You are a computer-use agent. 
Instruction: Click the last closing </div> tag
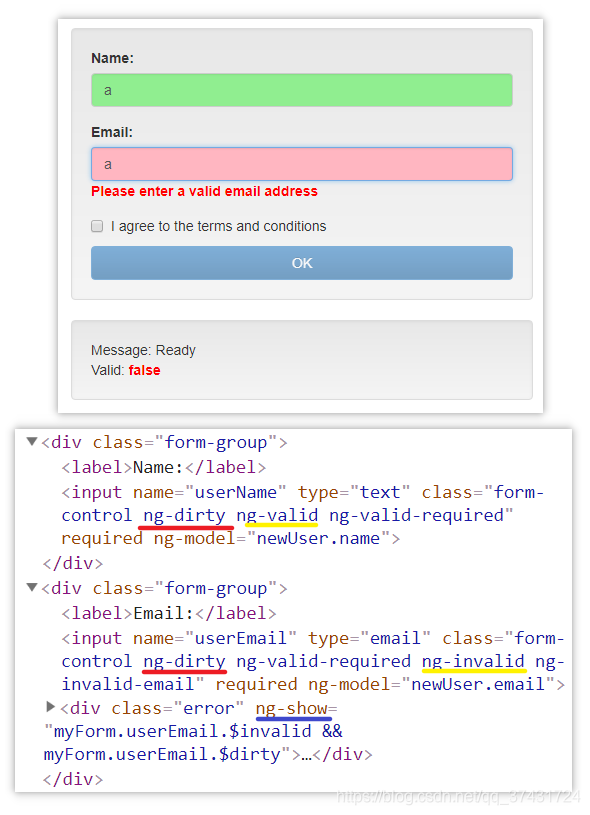(x=73, y=779)
